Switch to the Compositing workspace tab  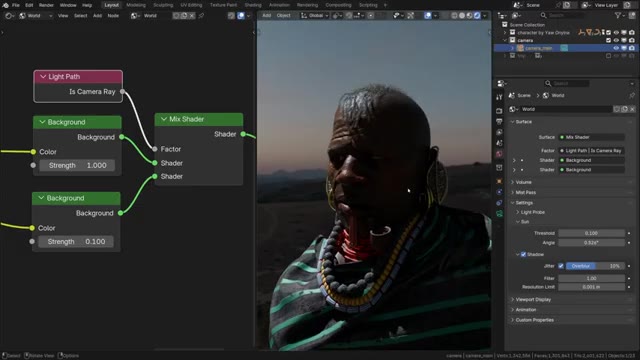tap(338, 5)
